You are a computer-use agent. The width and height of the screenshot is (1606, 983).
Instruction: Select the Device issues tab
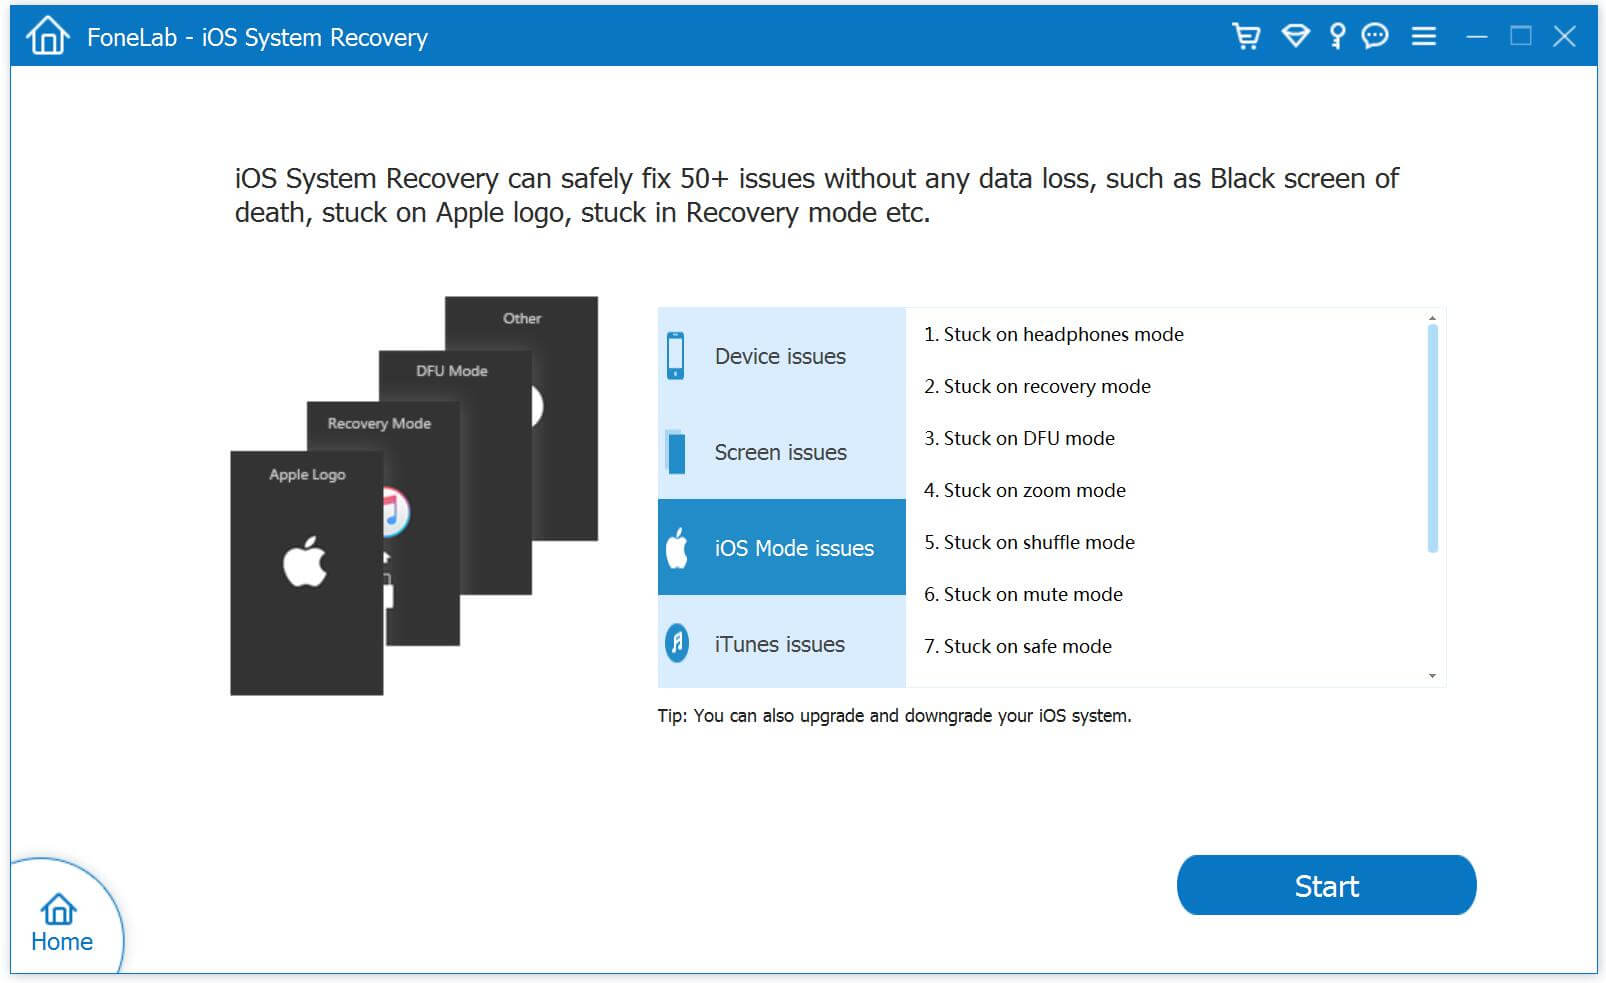click(782, 356)
